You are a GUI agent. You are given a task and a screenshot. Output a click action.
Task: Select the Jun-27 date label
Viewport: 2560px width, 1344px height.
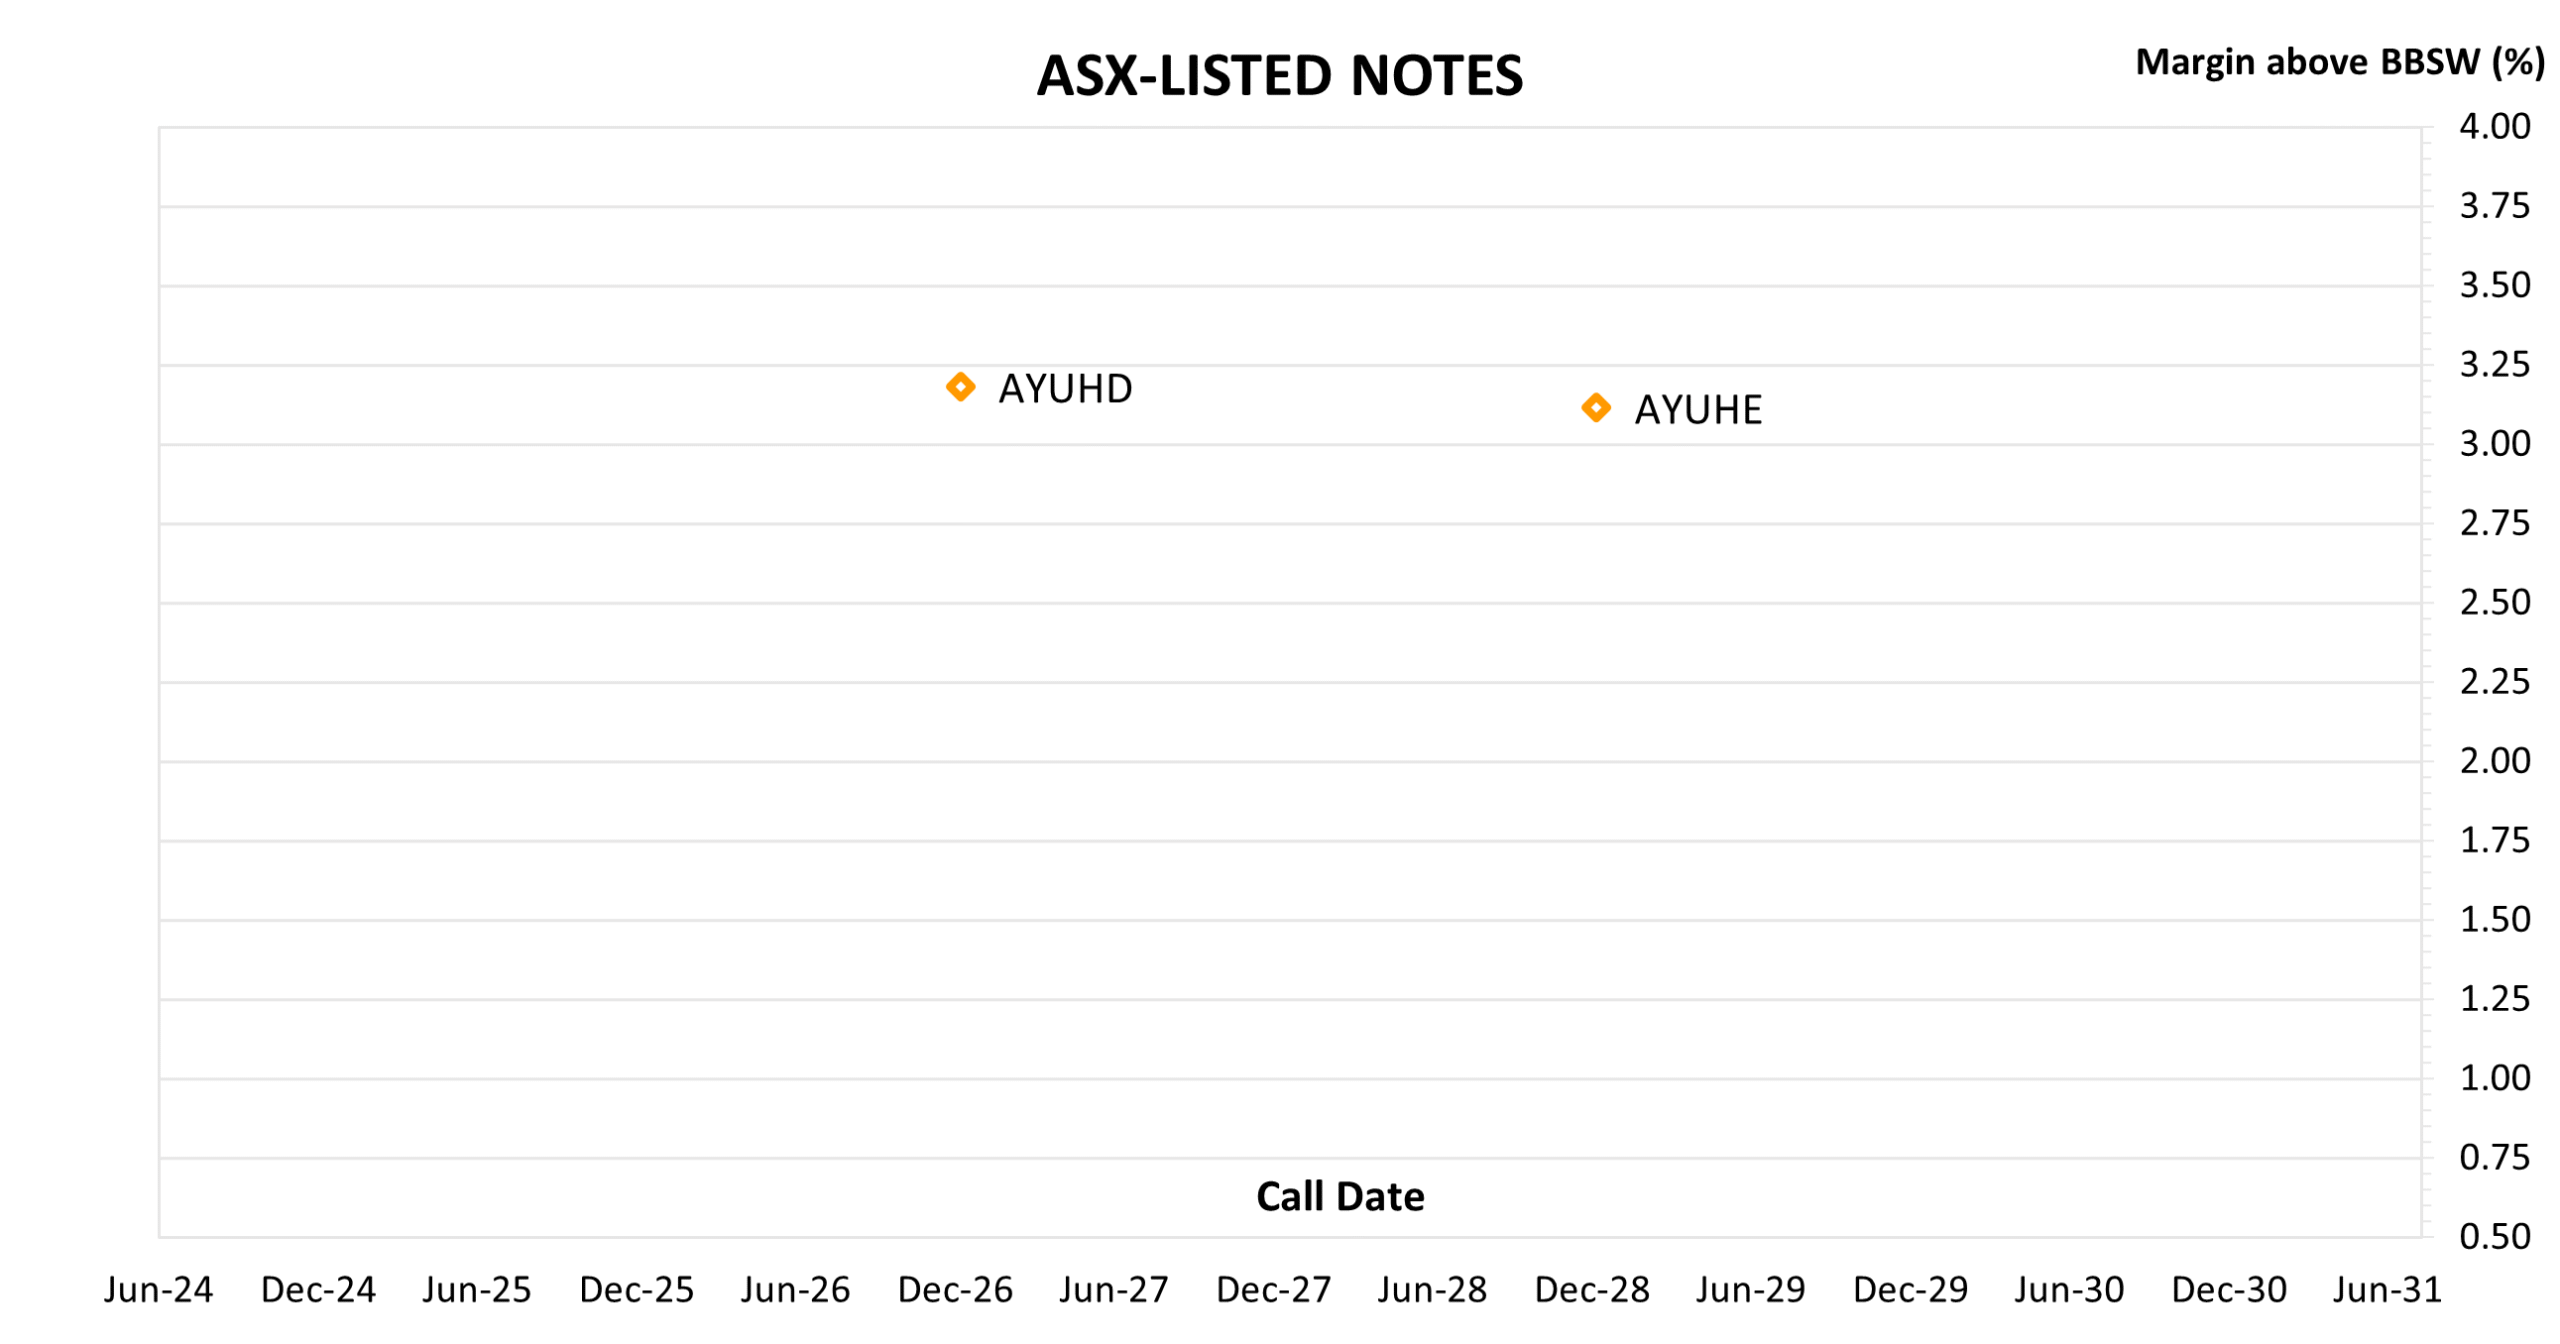pyautogui.click(x=1114, y=1290)
